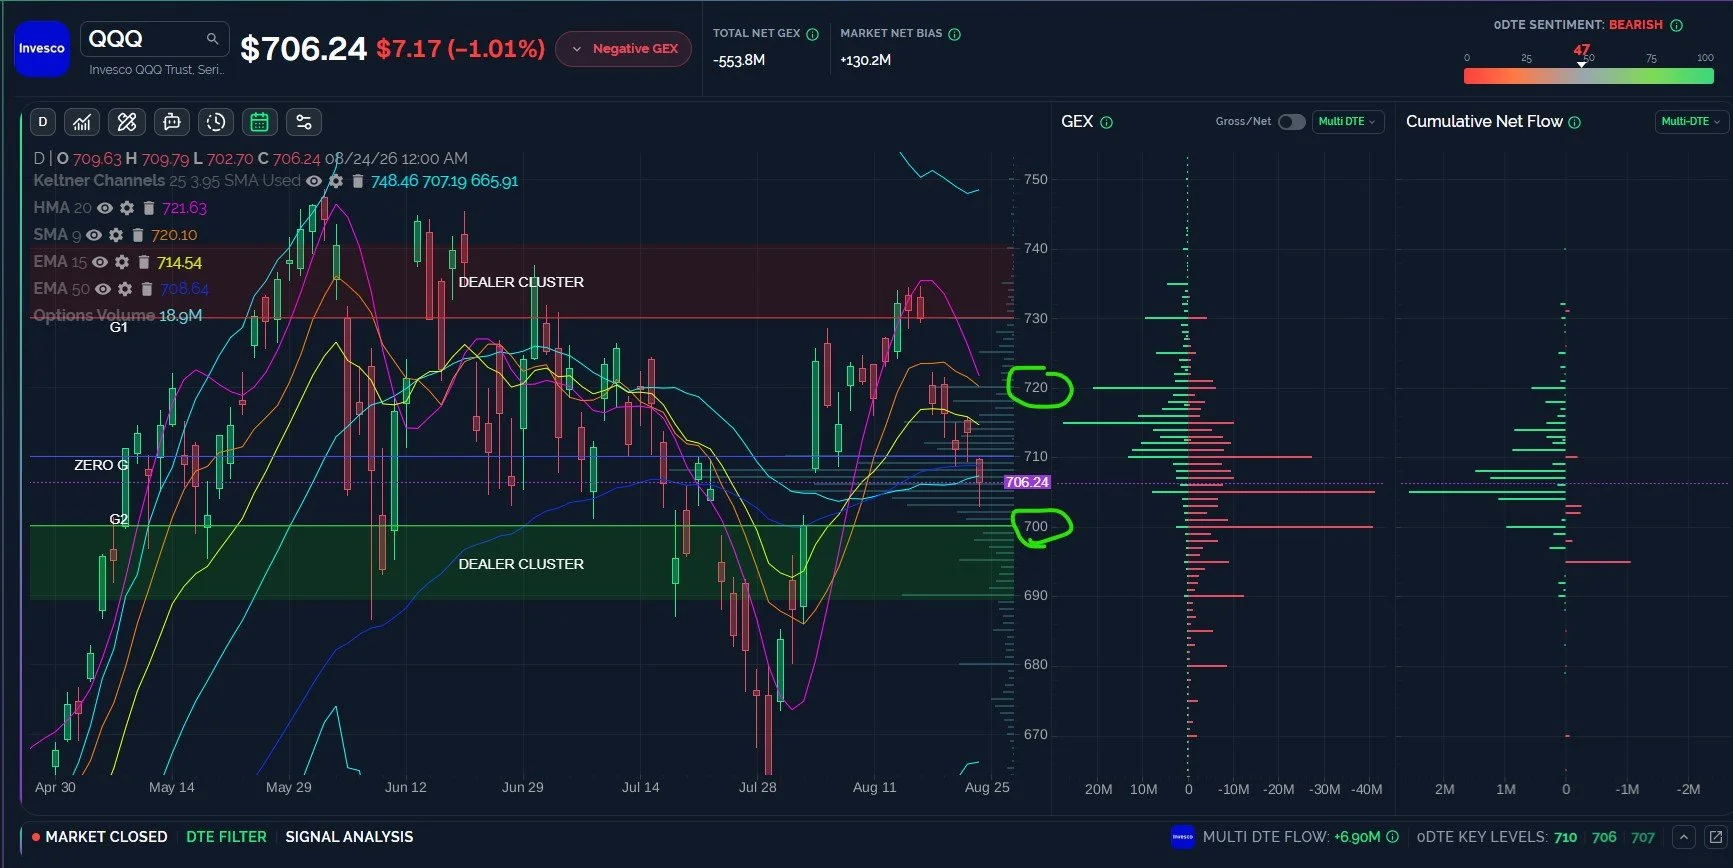The image size is (1733, 868).
Task: Click the upper DEALER CLUSTER label
Action: coord(521,282)
